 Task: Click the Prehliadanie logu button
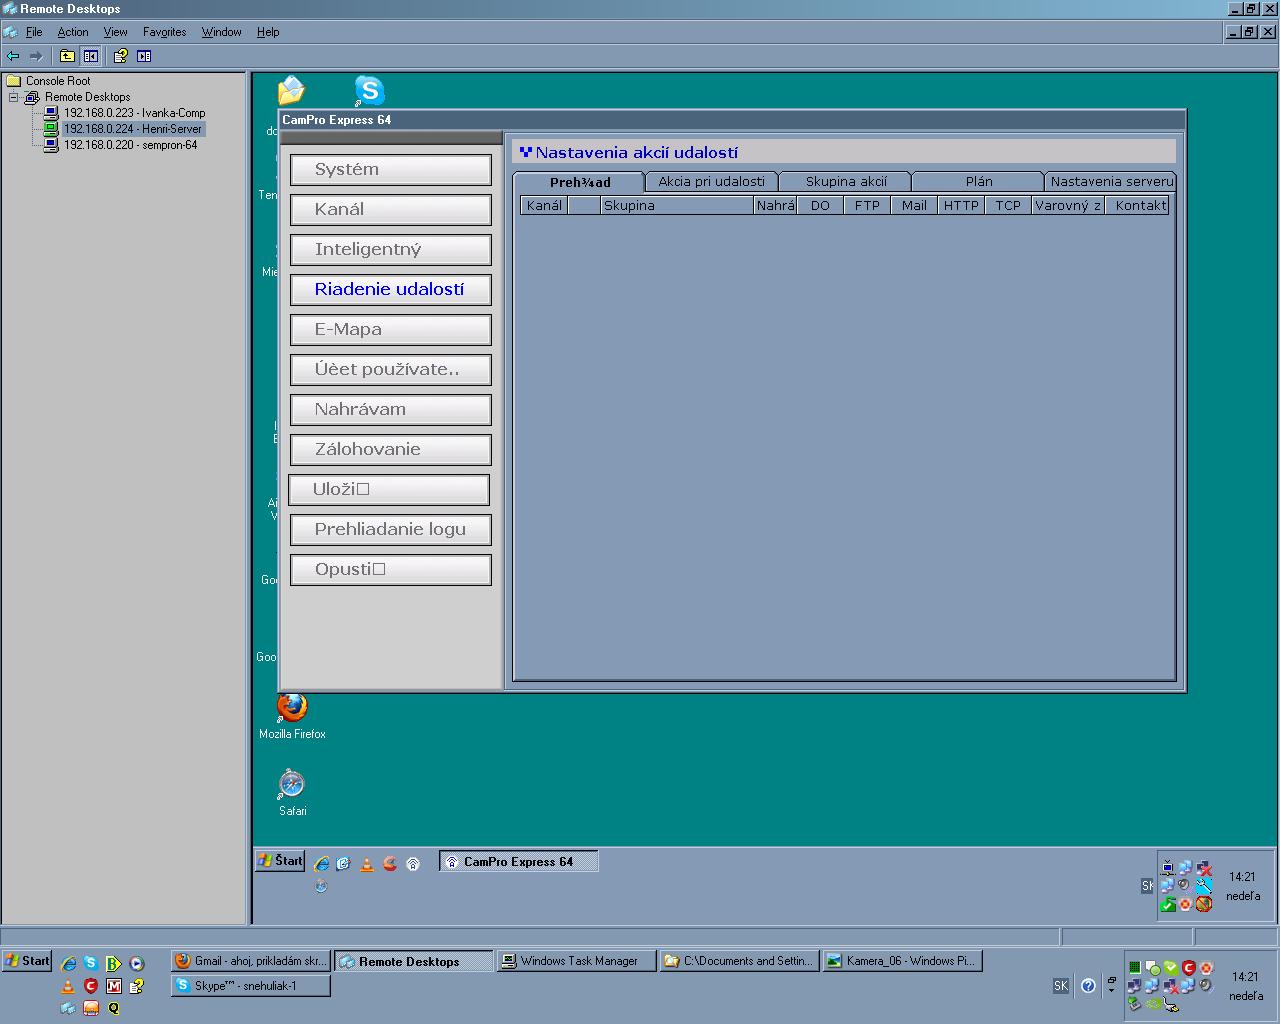[390, 529]
